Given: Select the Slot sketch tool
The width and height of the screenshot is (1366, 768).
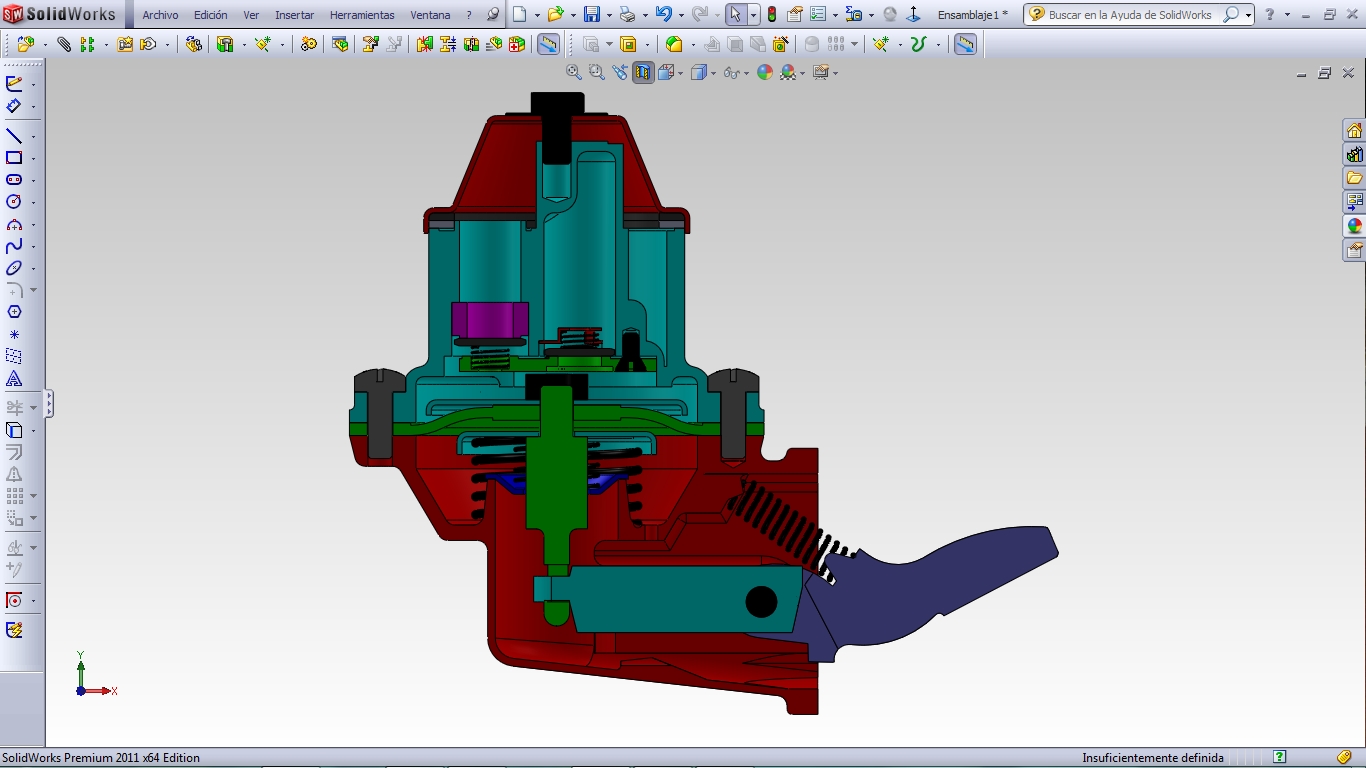Looking at the screenshot, I should (14, 180).
